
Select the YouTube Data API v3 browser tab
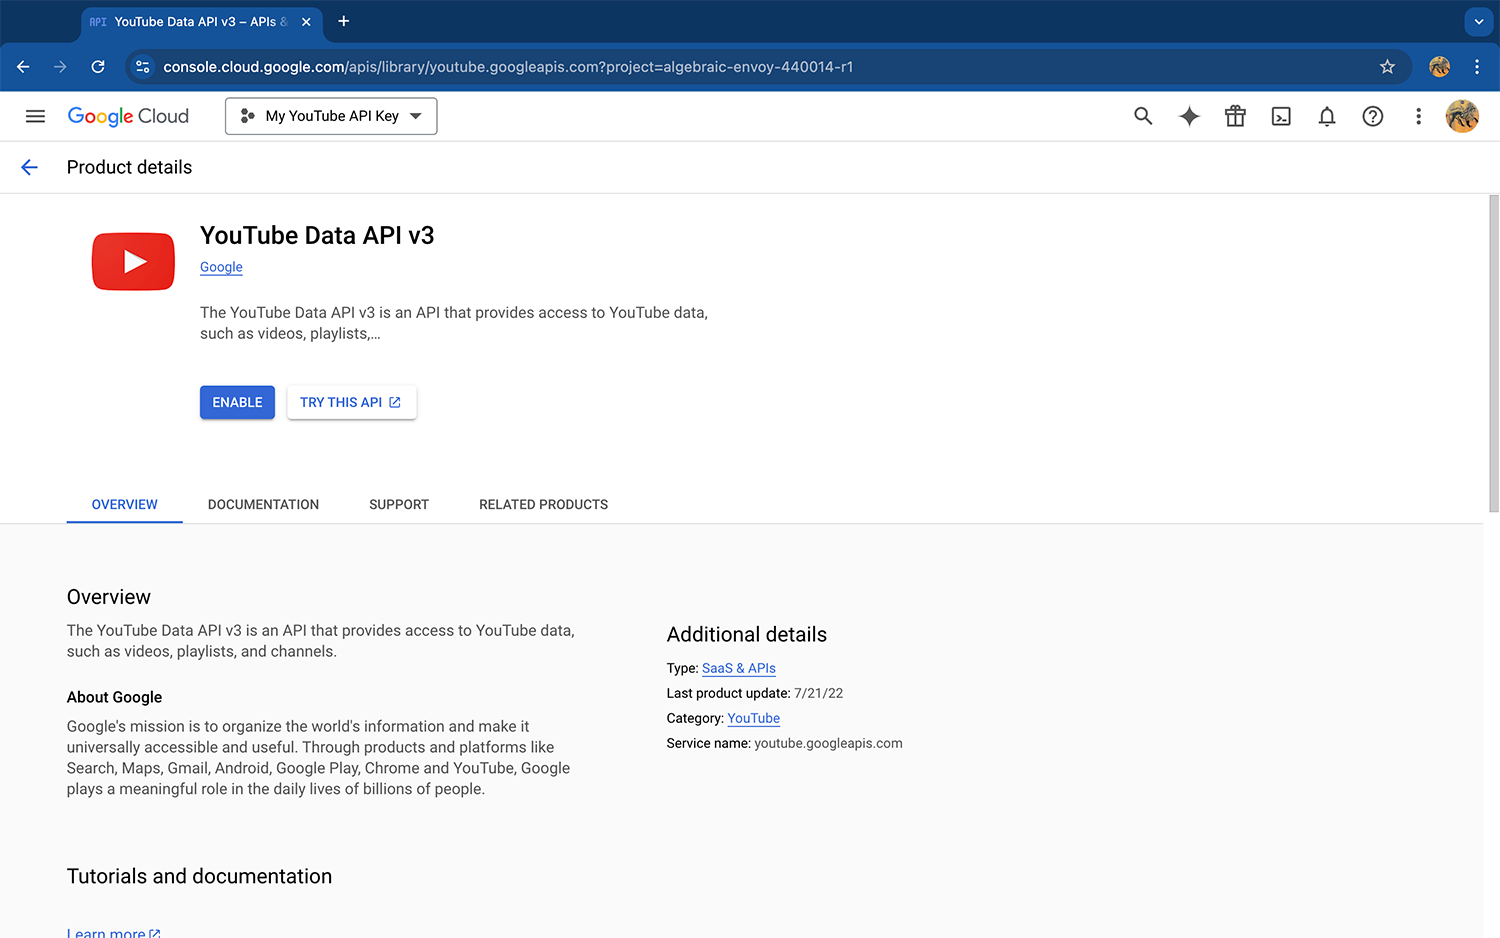click(x=200, y=22)
